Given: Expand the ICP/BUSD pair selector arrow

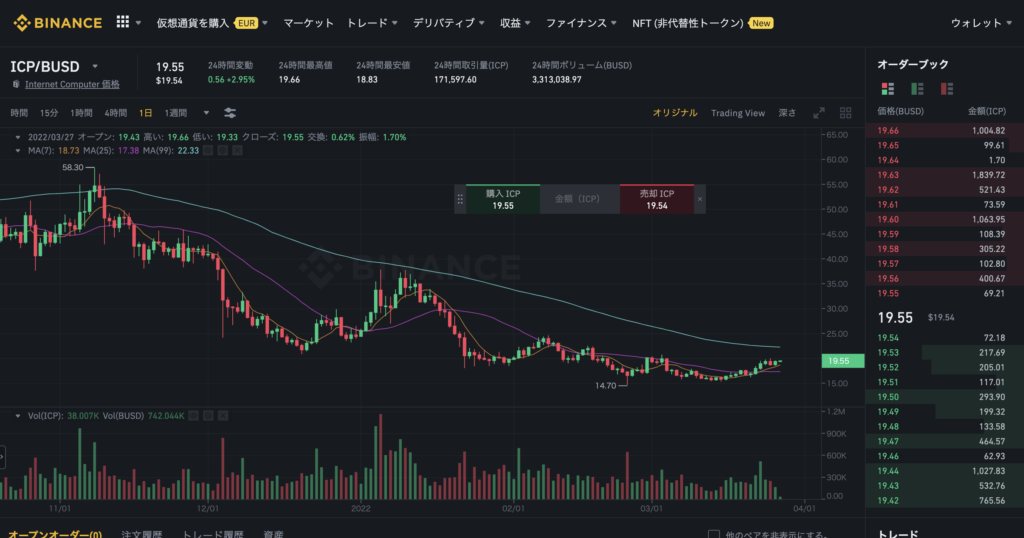Looking at the screenshot, I should click(95, 67).
